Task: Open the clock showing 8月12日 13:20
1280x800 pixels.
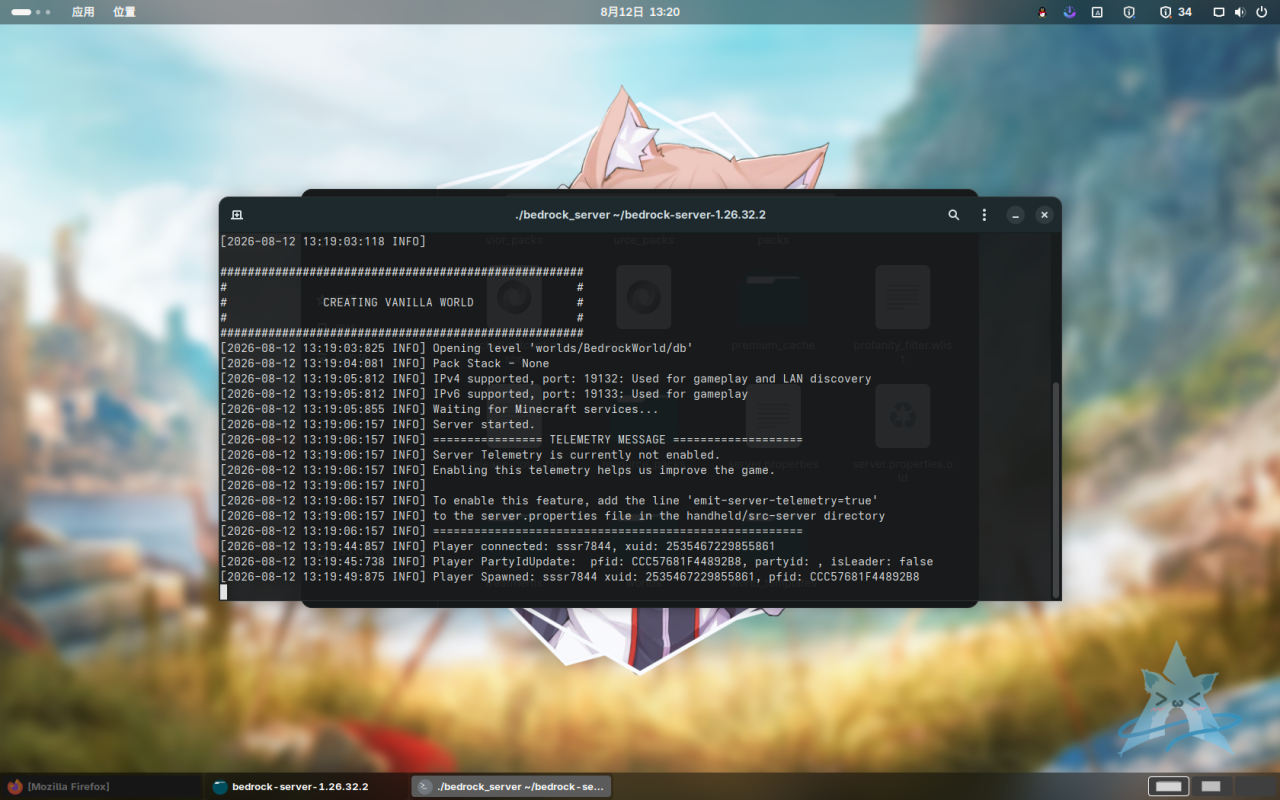Action: (640, 12)
